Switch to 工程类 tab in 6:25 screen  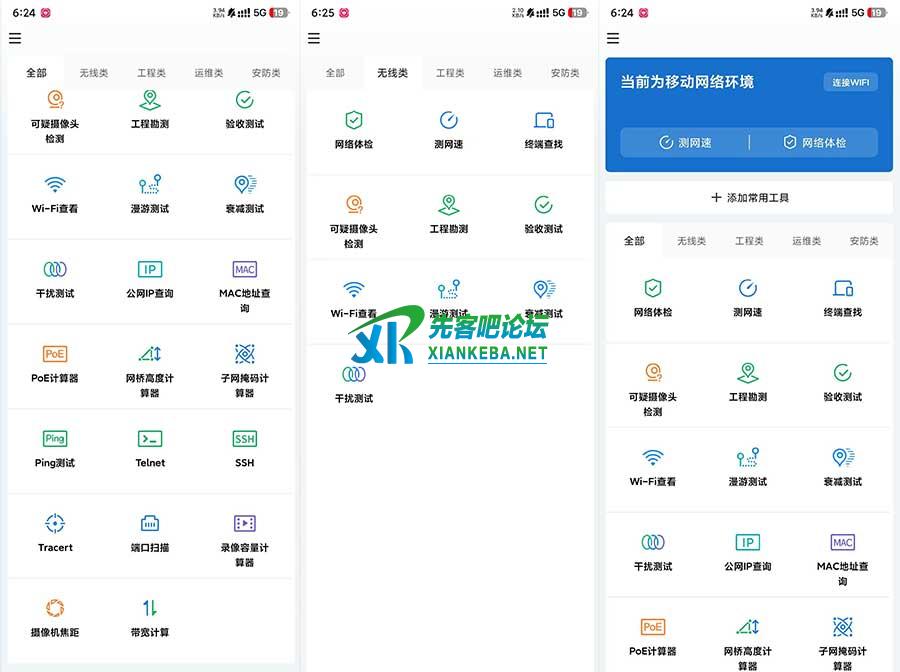[x=450, y=73]
